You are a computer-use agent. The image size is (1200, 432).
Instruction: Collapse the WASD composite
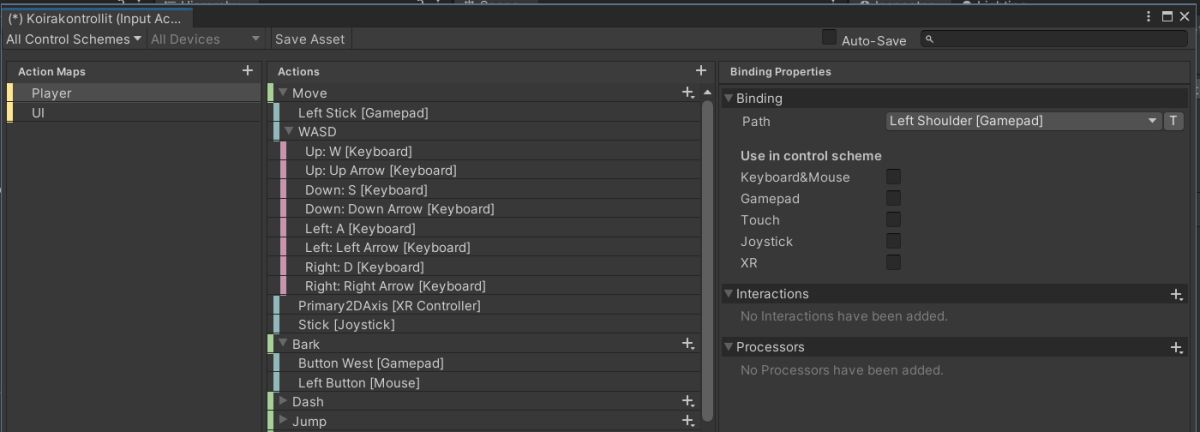[289, 131]
